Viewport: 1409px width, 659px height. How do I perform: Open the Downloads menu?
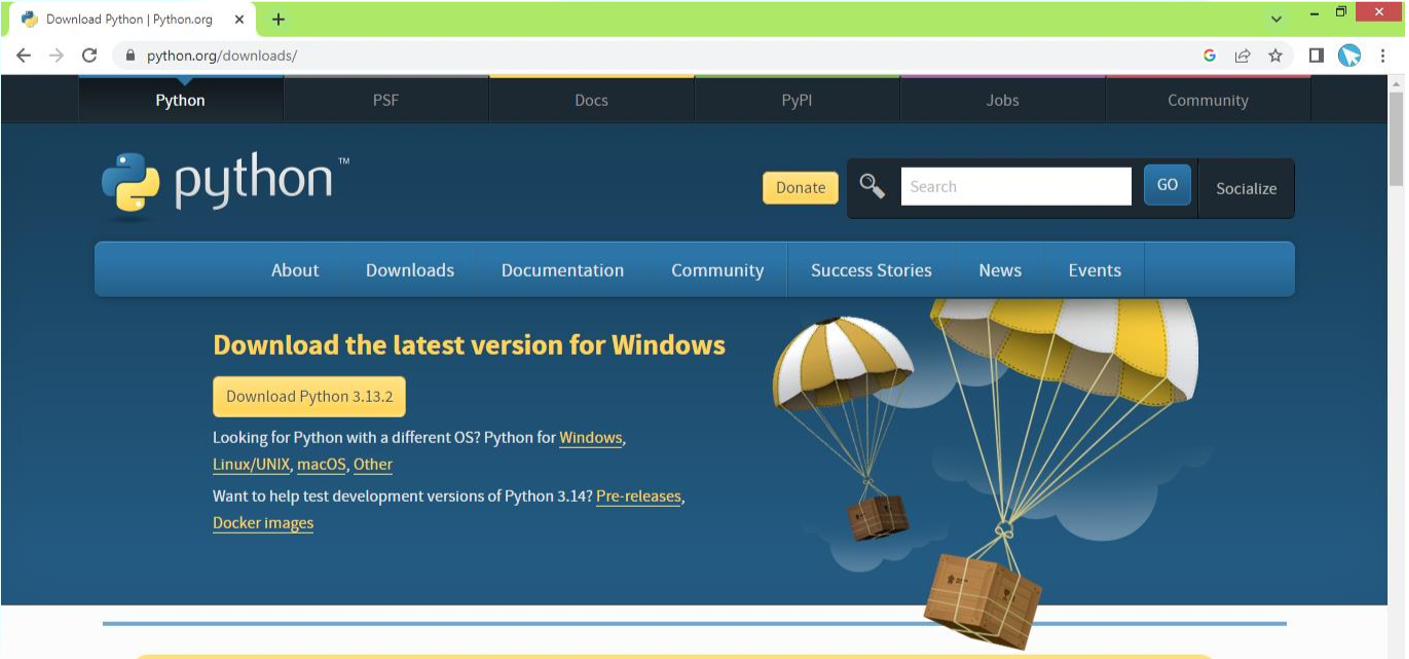410,270
